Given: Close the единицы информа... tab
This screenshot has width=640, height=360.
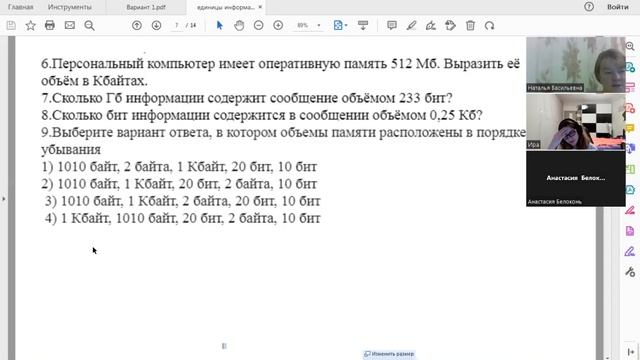Looking at the screenshot, I should click(260, 7).
